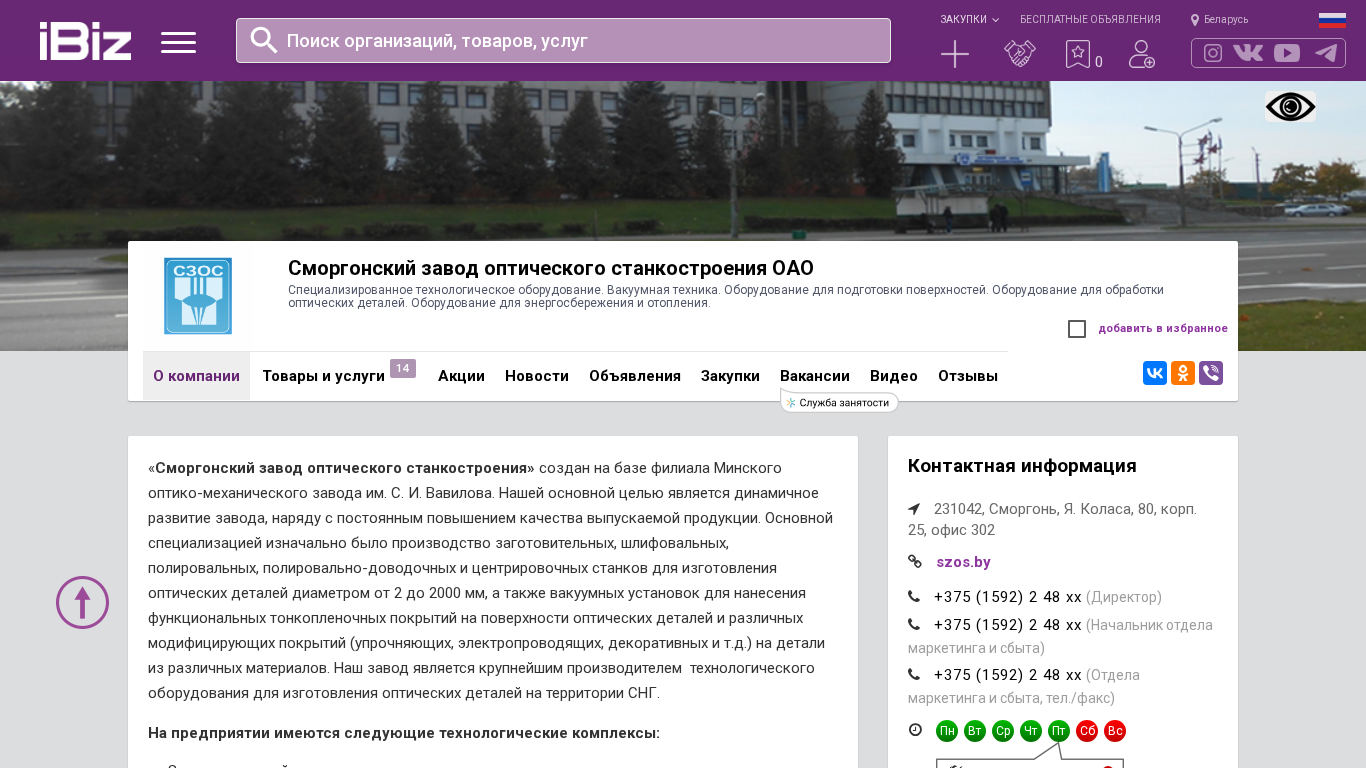Select the Ср weekday circle
This screenshot has width=1366, height=768.
tap(1003, 731)
